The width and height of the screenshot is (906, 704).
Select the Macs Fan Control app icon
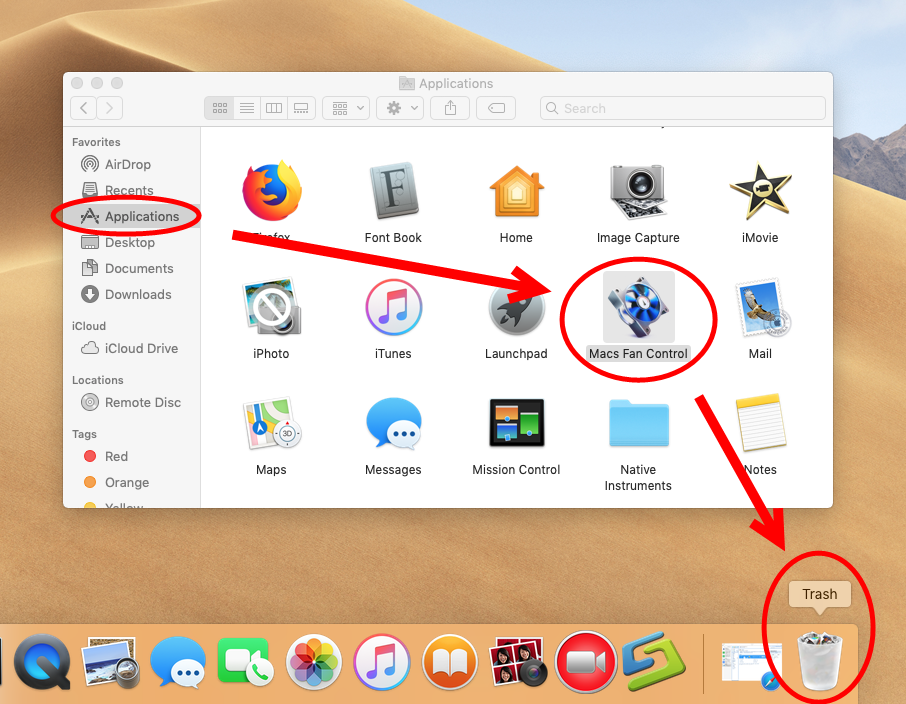638,307
